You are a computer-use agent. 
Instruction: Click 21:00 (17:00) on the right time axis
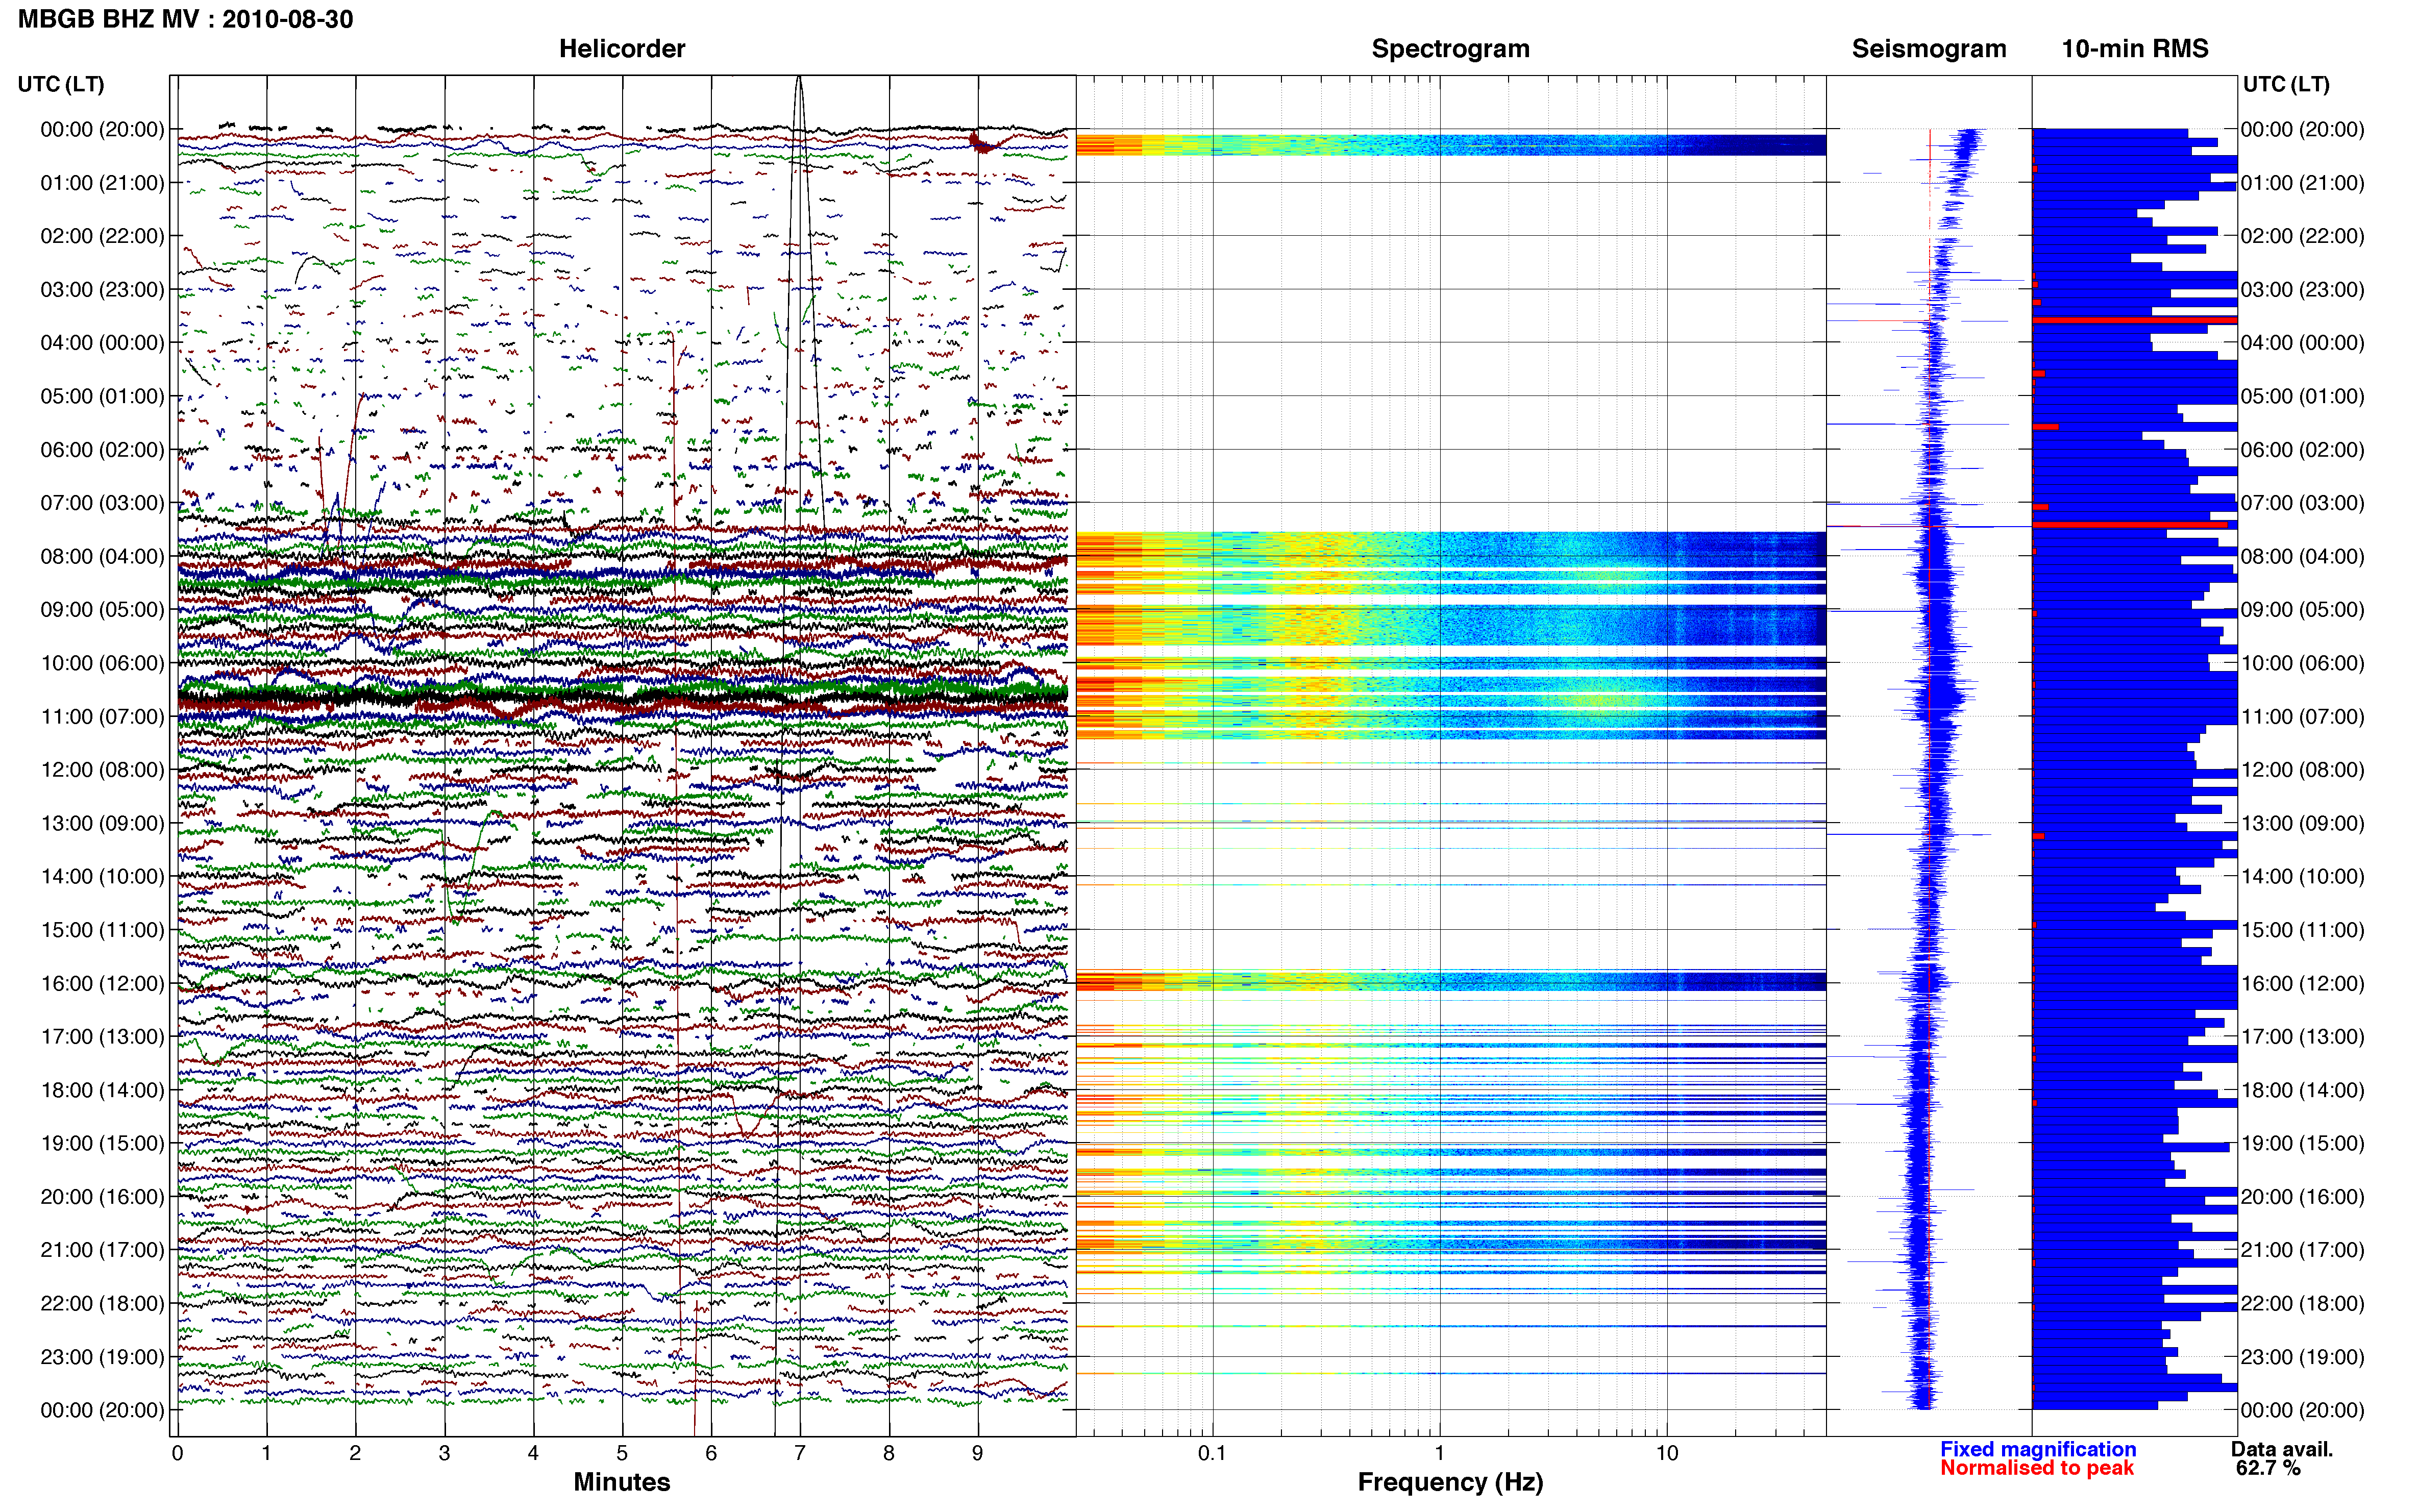[x=2303, y=1250]
